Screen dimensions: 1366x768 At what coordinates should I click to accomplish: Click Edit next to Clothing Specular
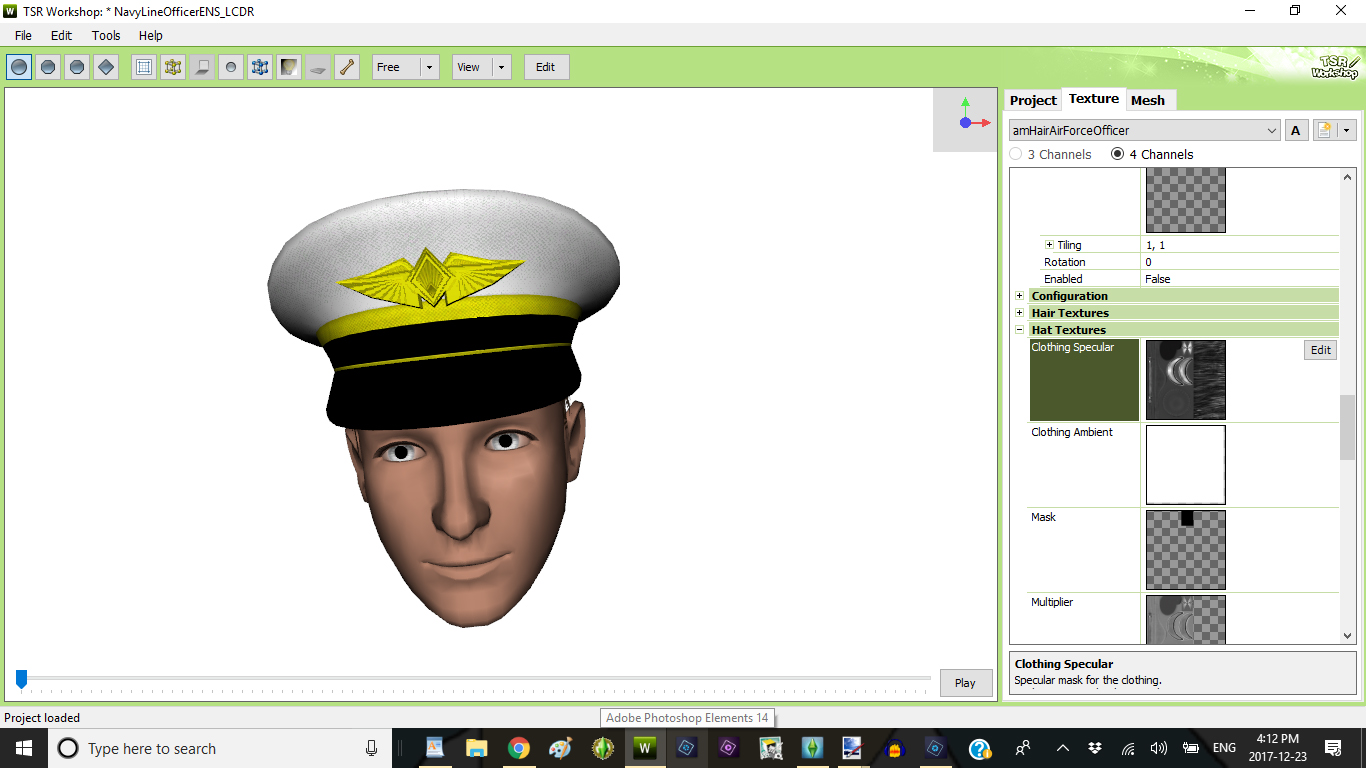tap(1320, 349)
